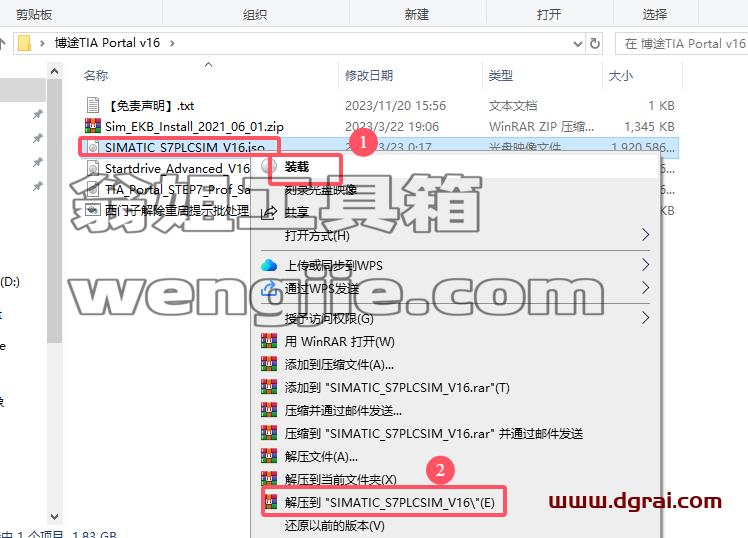Choose 压缩到 rar 并通过邮件发送 entry
This screenshot has height=538, width=748.
[456, 433]
